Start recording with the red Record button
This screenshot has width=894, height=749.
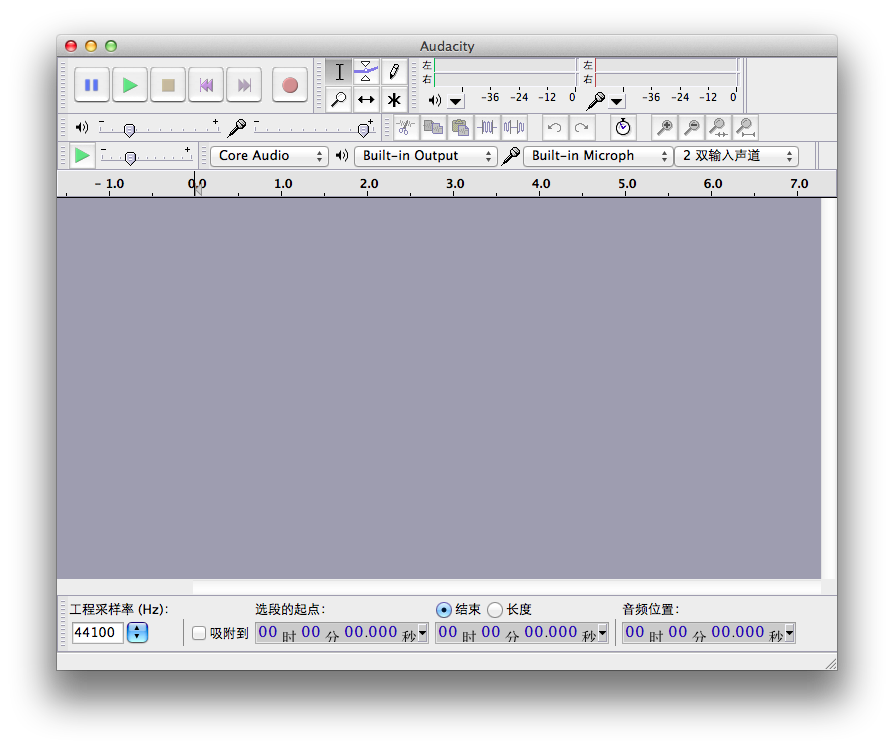pyautogui.click(x=290, y=86)
